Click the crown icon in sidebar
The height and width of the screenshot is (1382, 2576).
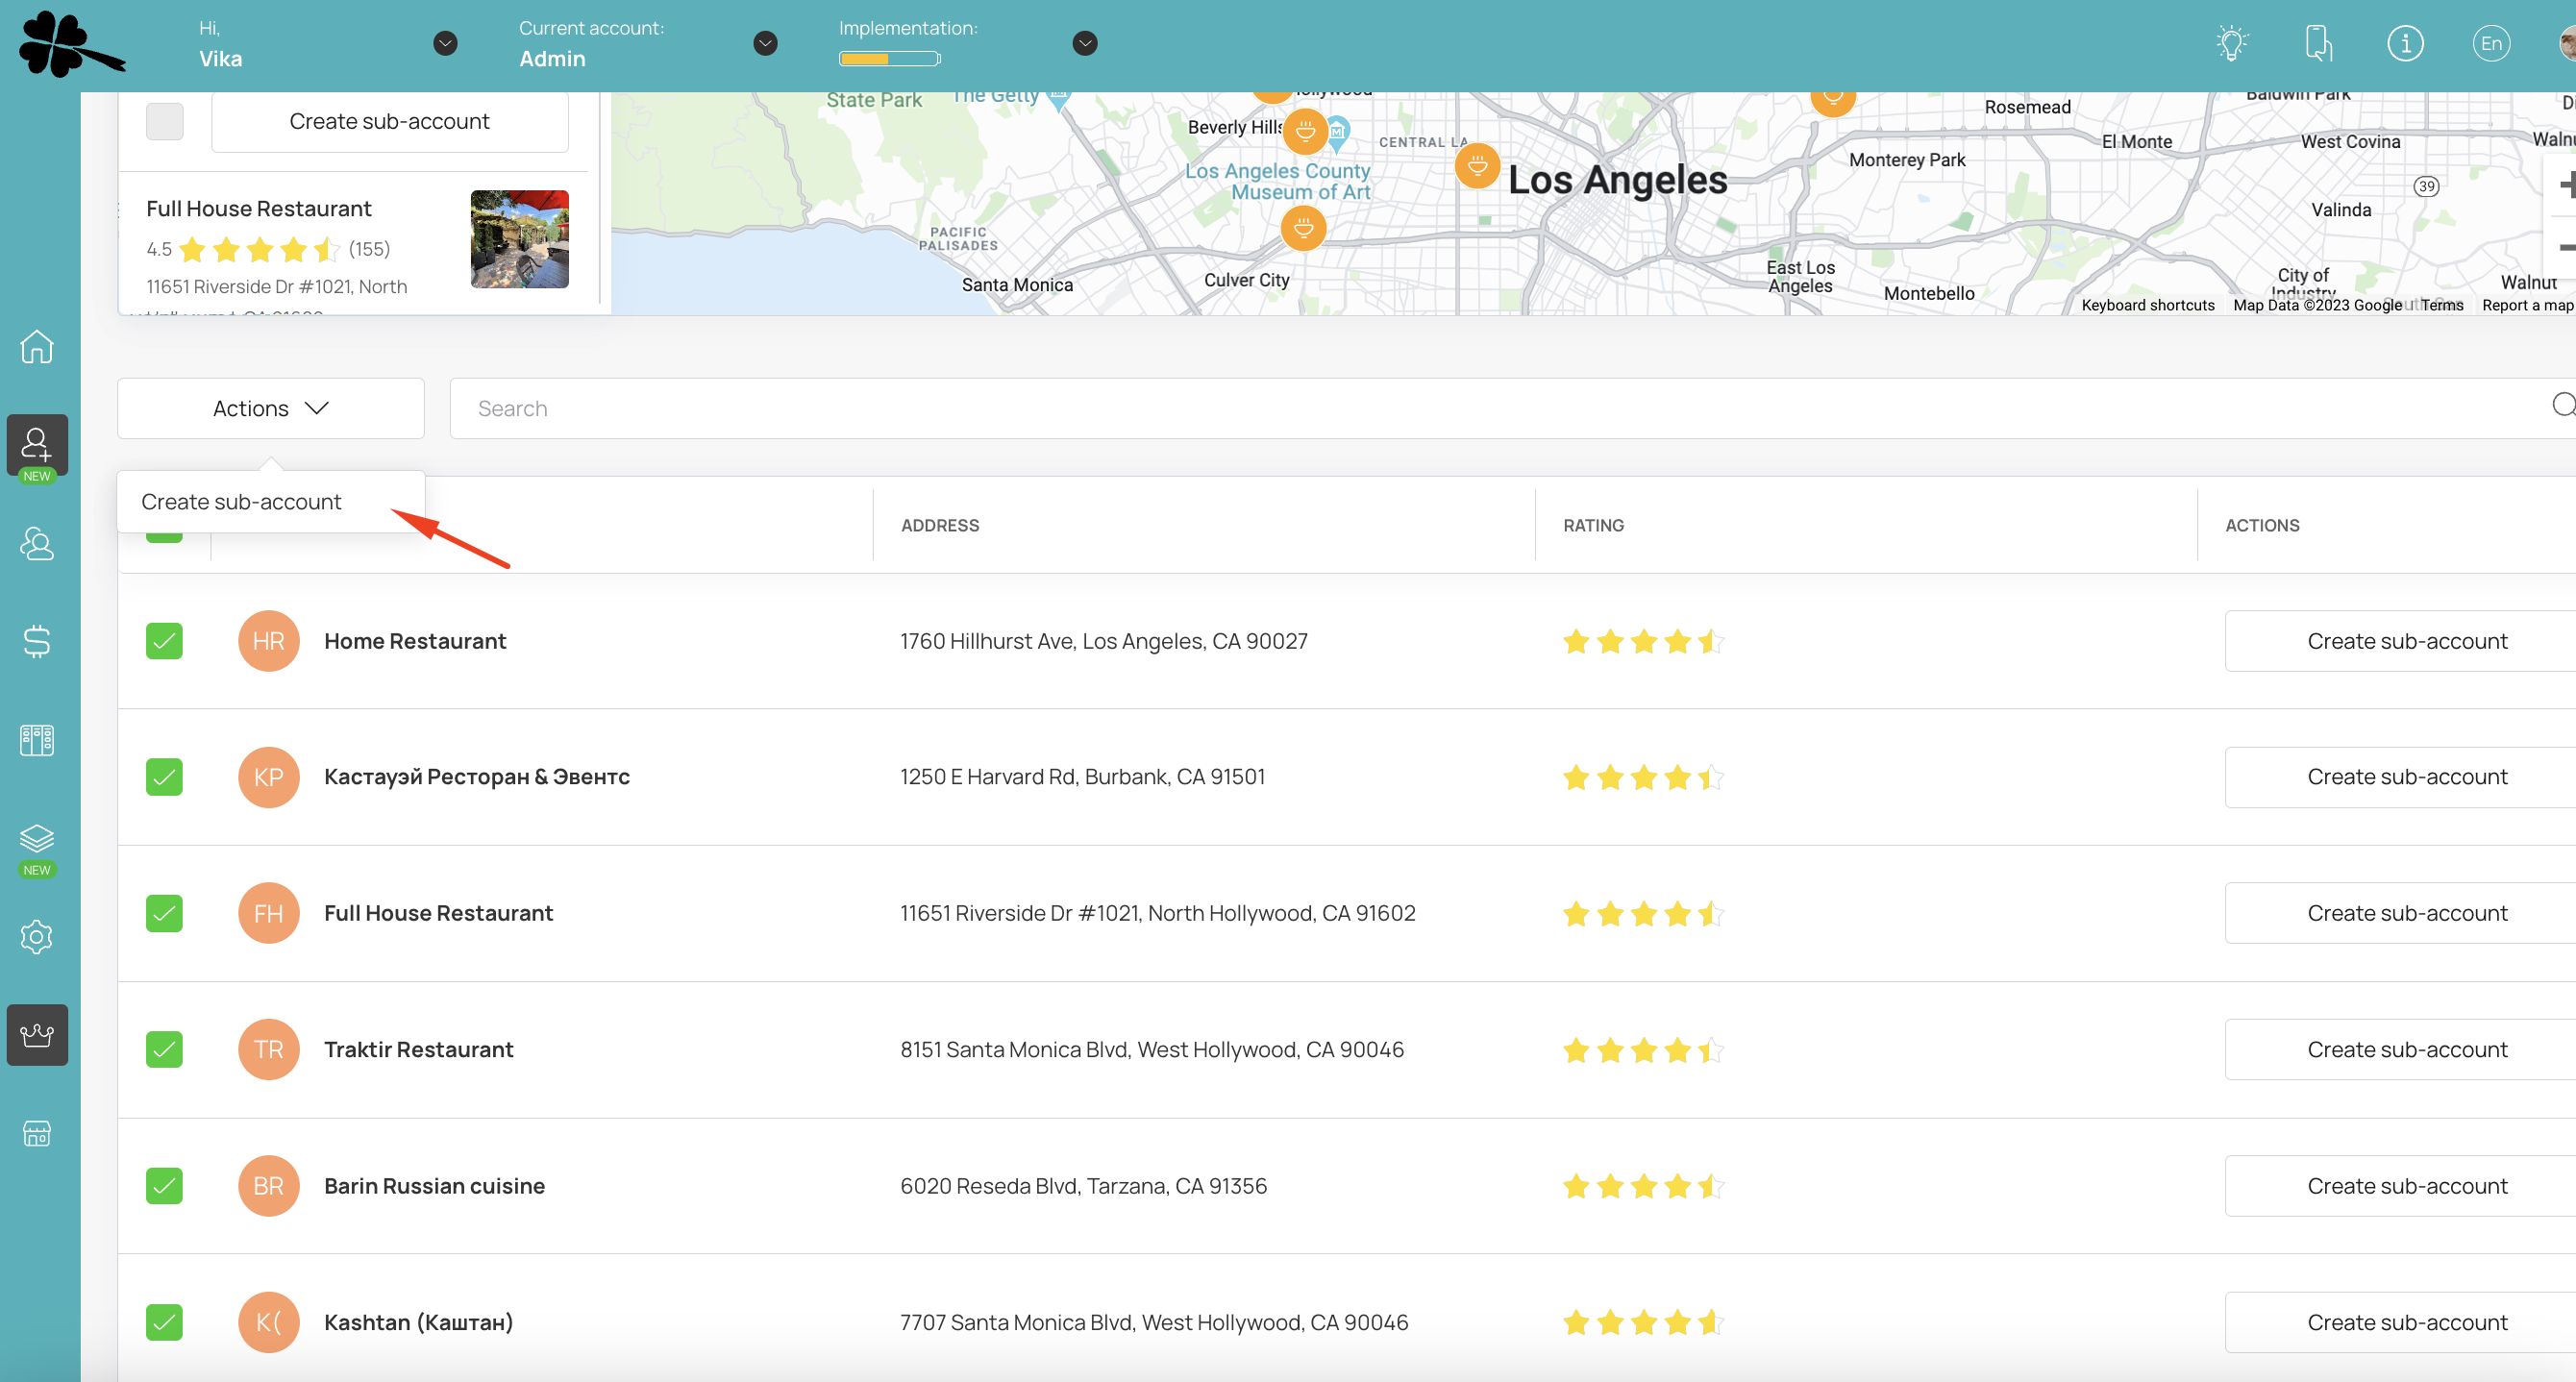tap(37, 1035)
